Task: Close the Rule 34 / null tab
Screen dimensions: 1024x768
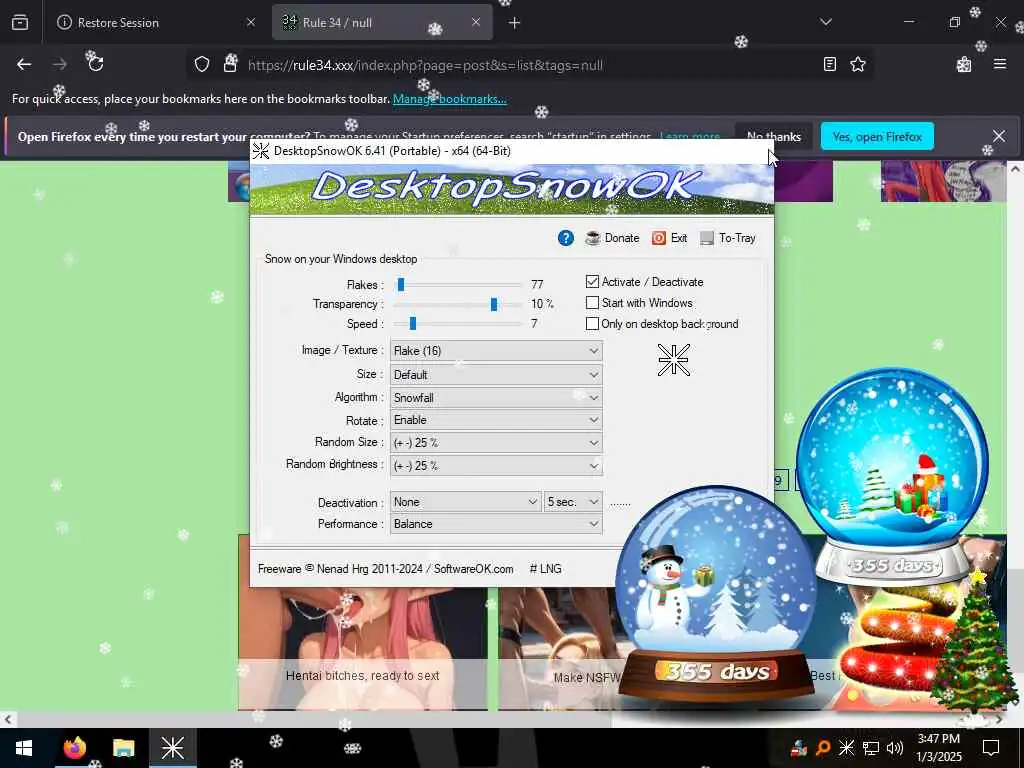Action: click(475, 22)
